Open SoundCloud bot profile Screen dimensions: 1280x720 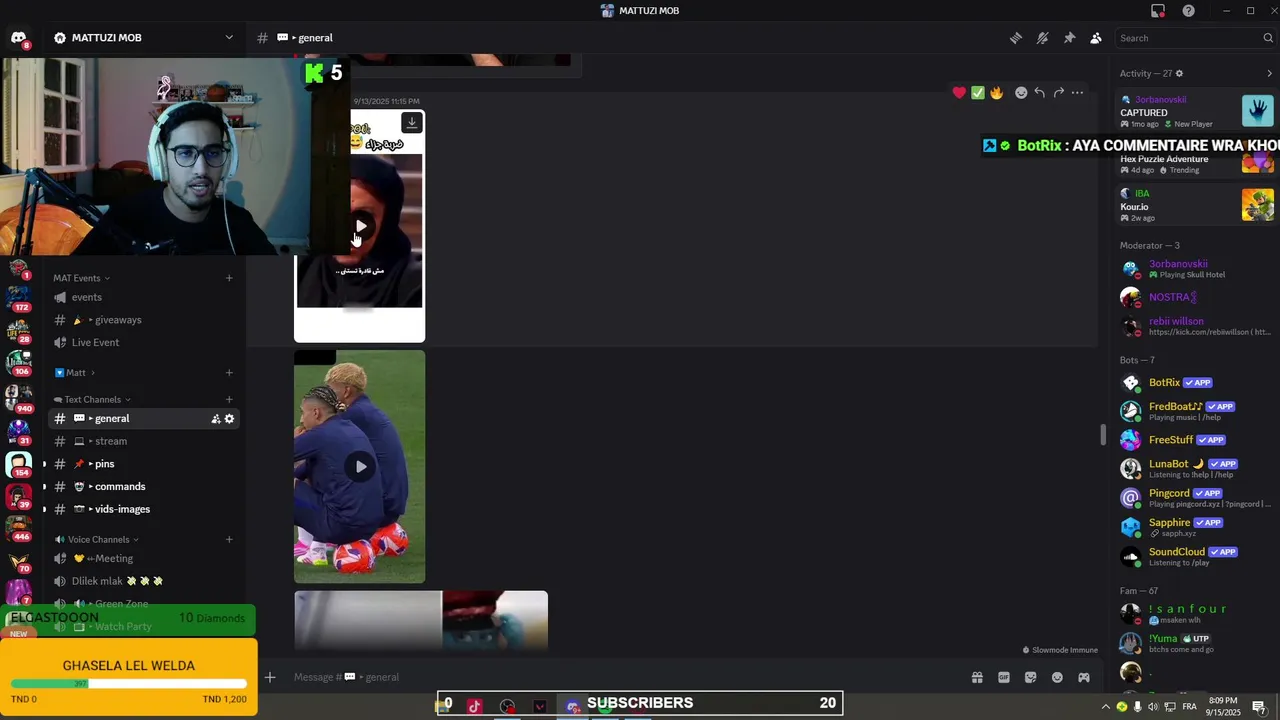1197,556
